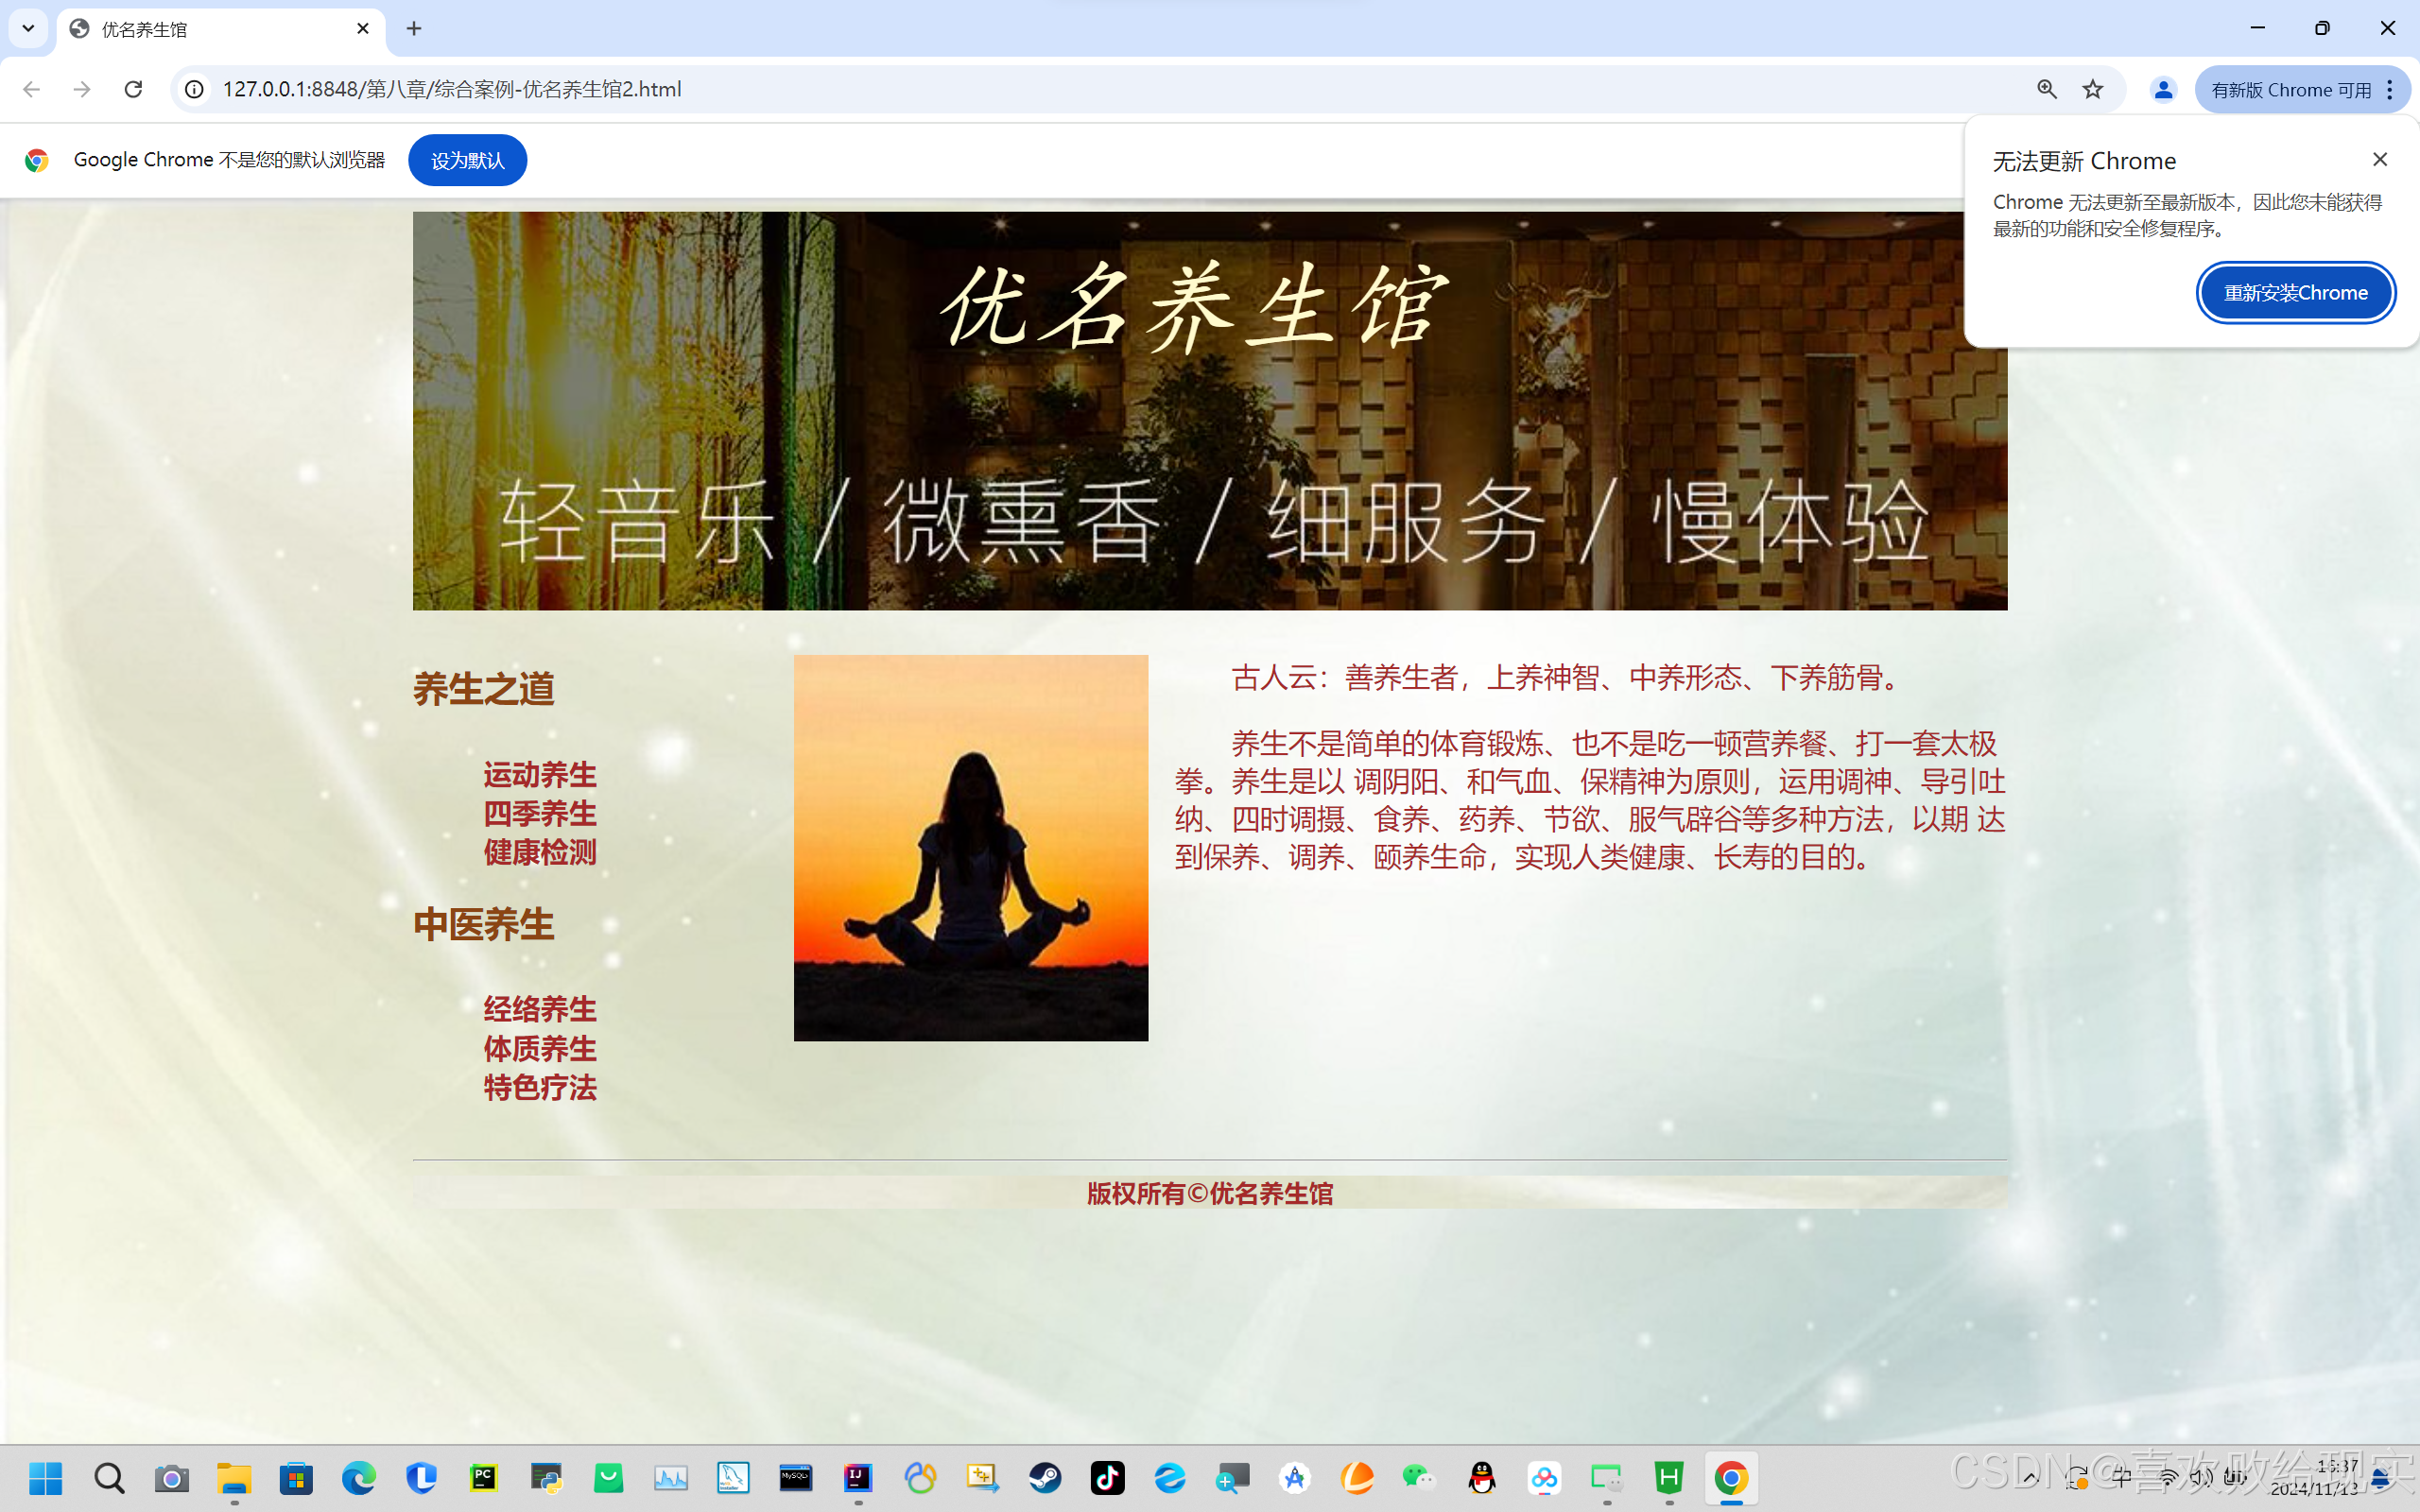
Task: Open a new tab with plus icon
Action: (x=414, y=29)
